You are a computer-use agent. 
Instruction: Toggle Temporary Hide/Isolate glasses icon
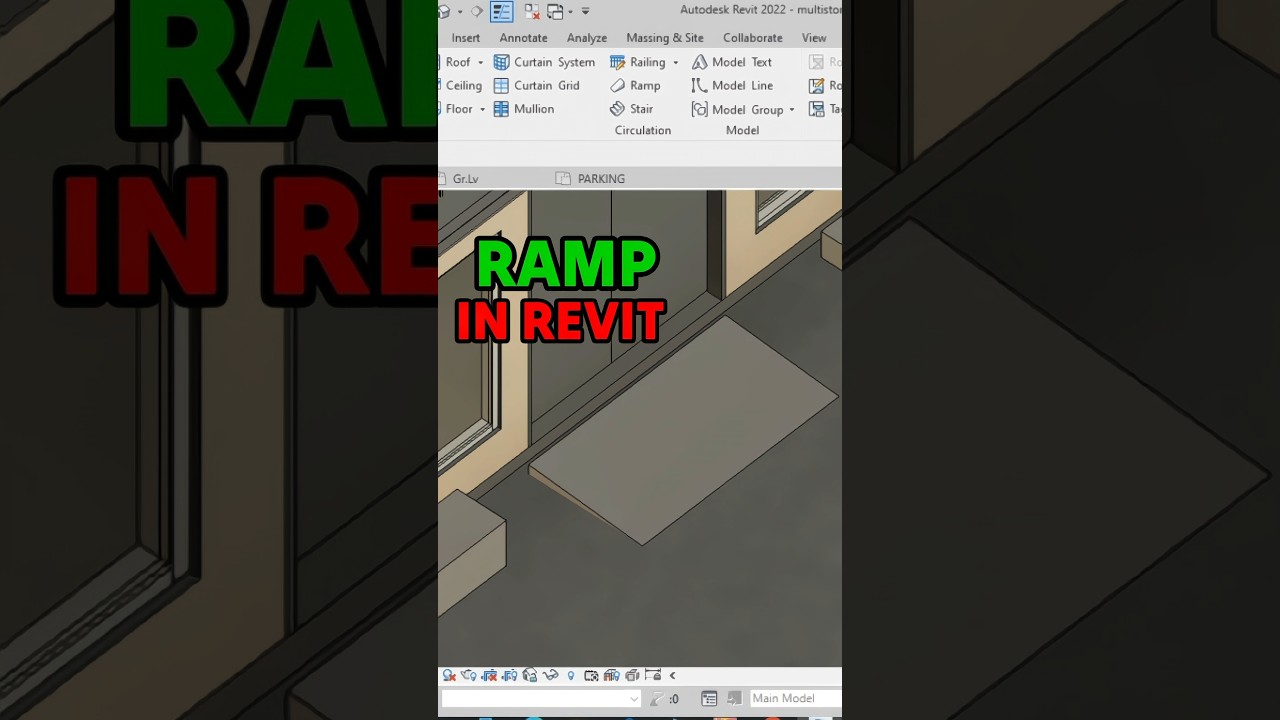coord(551,675)
